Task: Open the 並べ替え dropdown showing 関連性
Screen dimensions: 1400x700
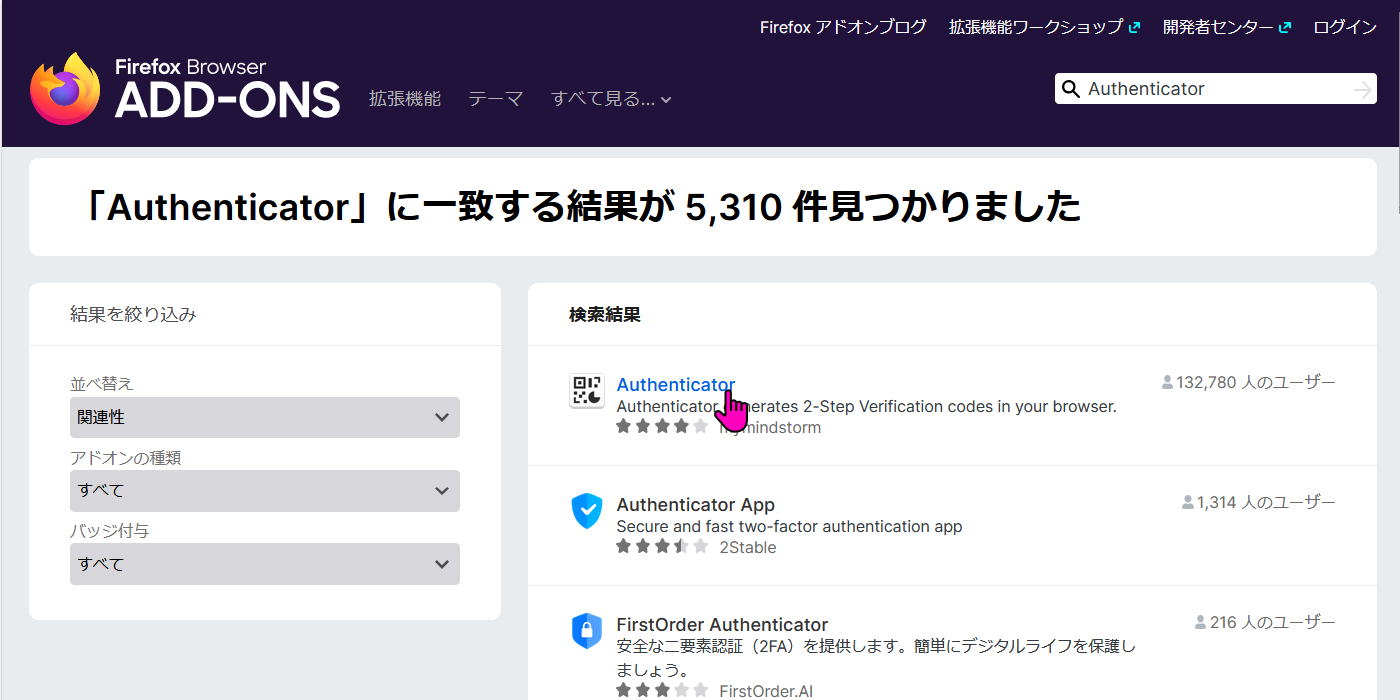Action: tap(265, 417)
